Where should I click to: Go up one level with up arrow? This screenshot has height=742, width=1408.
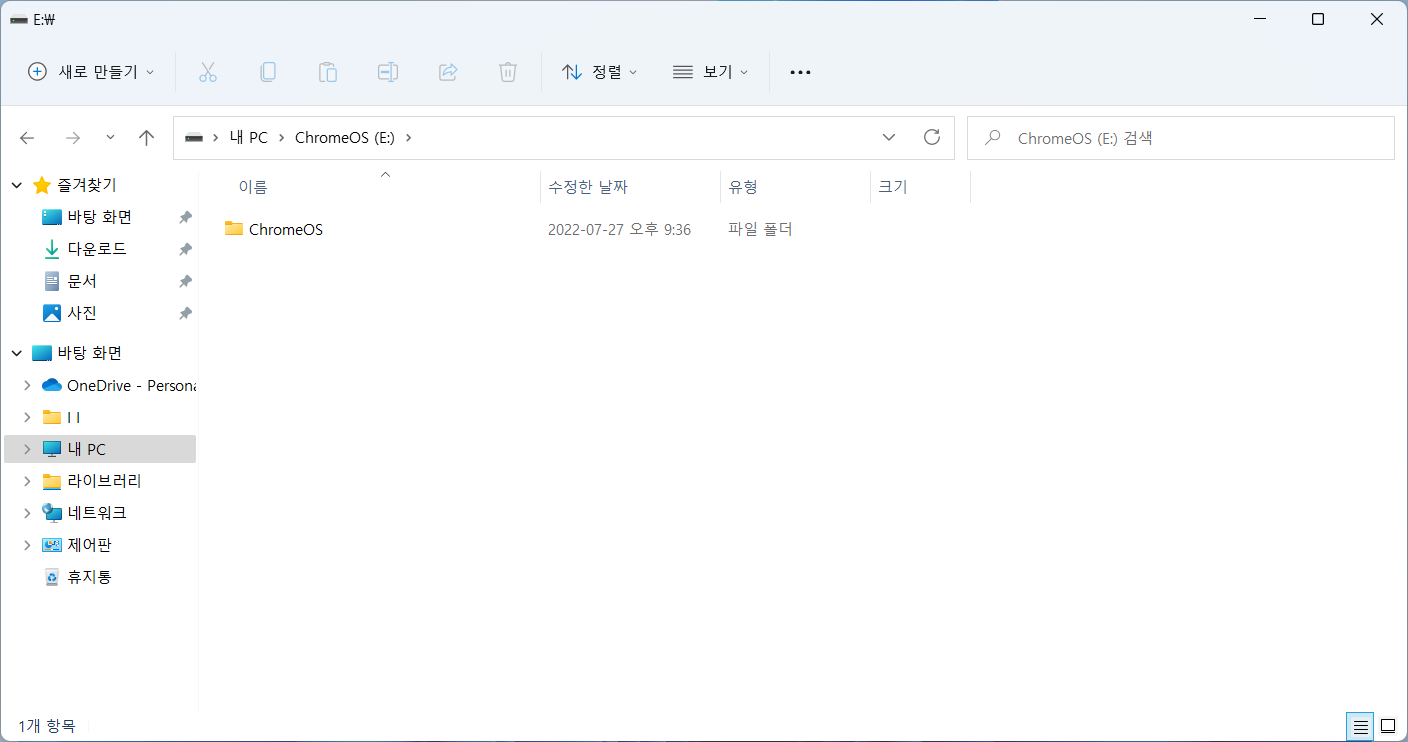[147, 138]
